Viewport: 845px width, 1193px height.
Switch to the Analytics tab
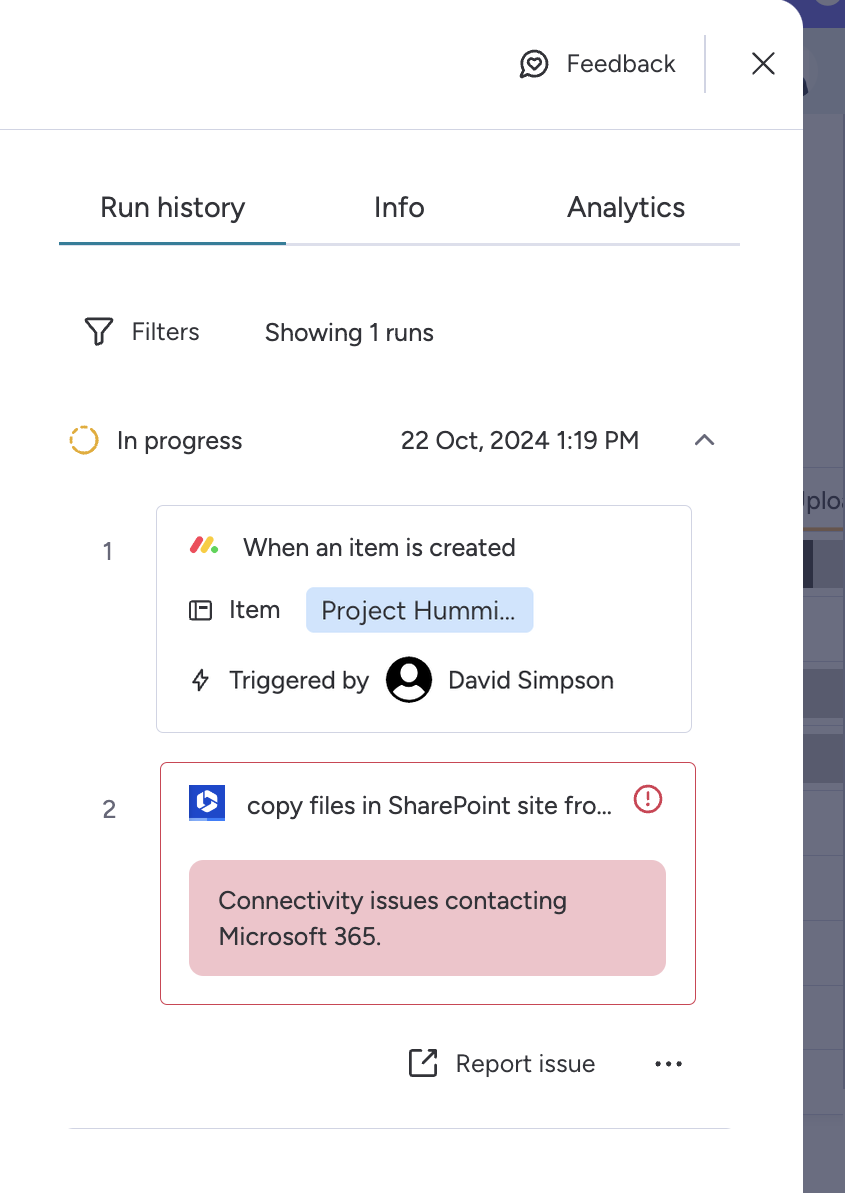(x=626, y=208)
